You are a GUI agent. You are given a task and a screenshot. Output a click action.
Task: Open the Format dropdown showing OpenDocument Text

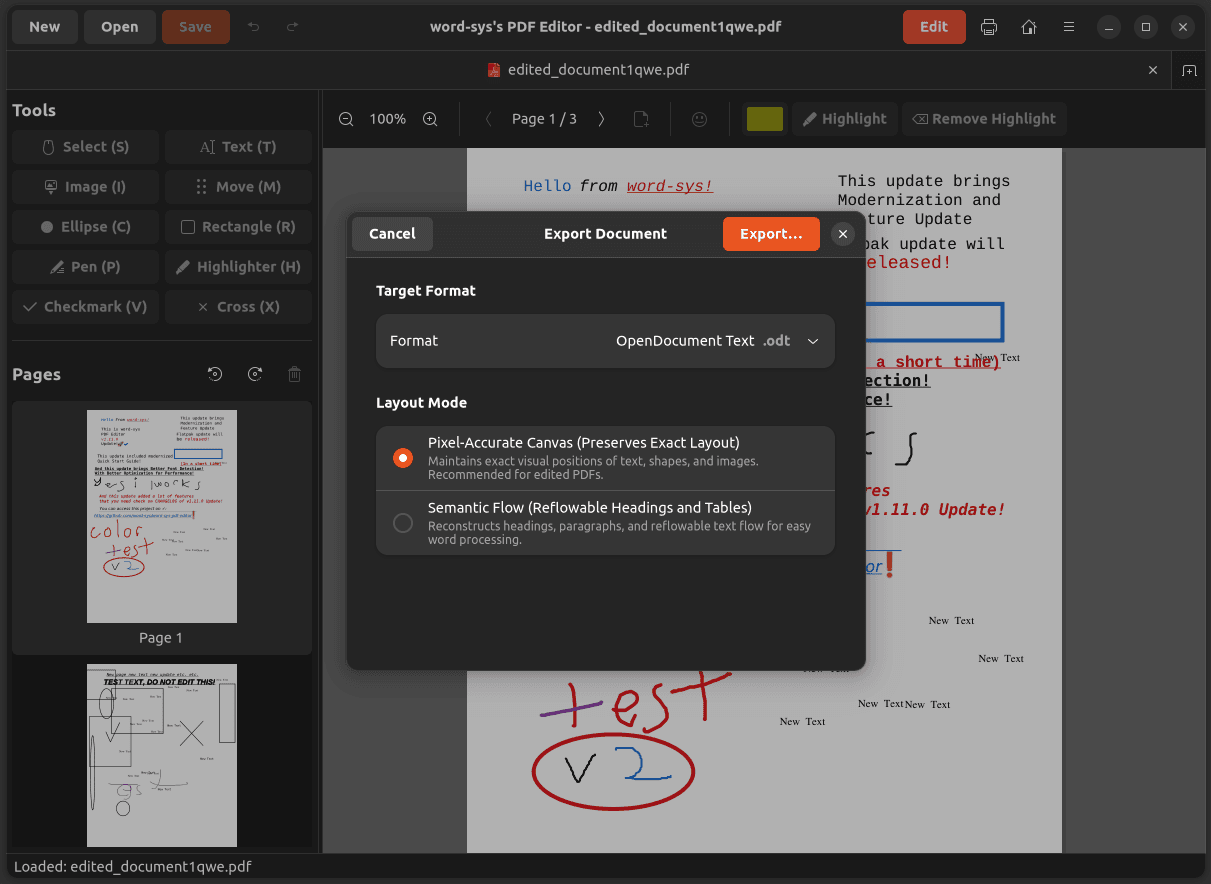[605, 341]
